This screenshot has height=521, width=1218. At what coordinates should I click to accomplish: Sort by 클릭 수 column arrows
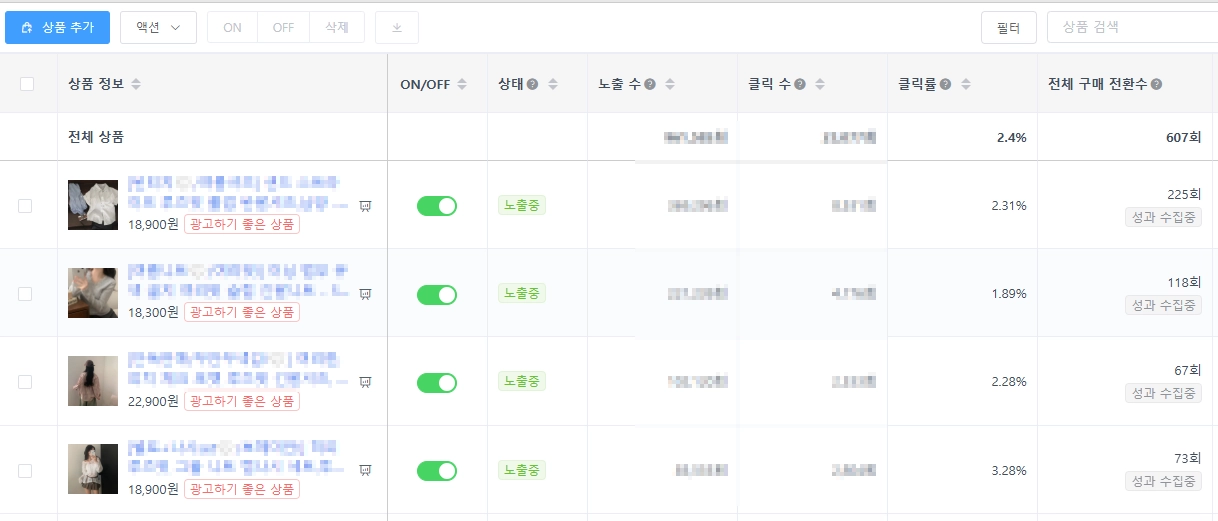coord(820,85)
